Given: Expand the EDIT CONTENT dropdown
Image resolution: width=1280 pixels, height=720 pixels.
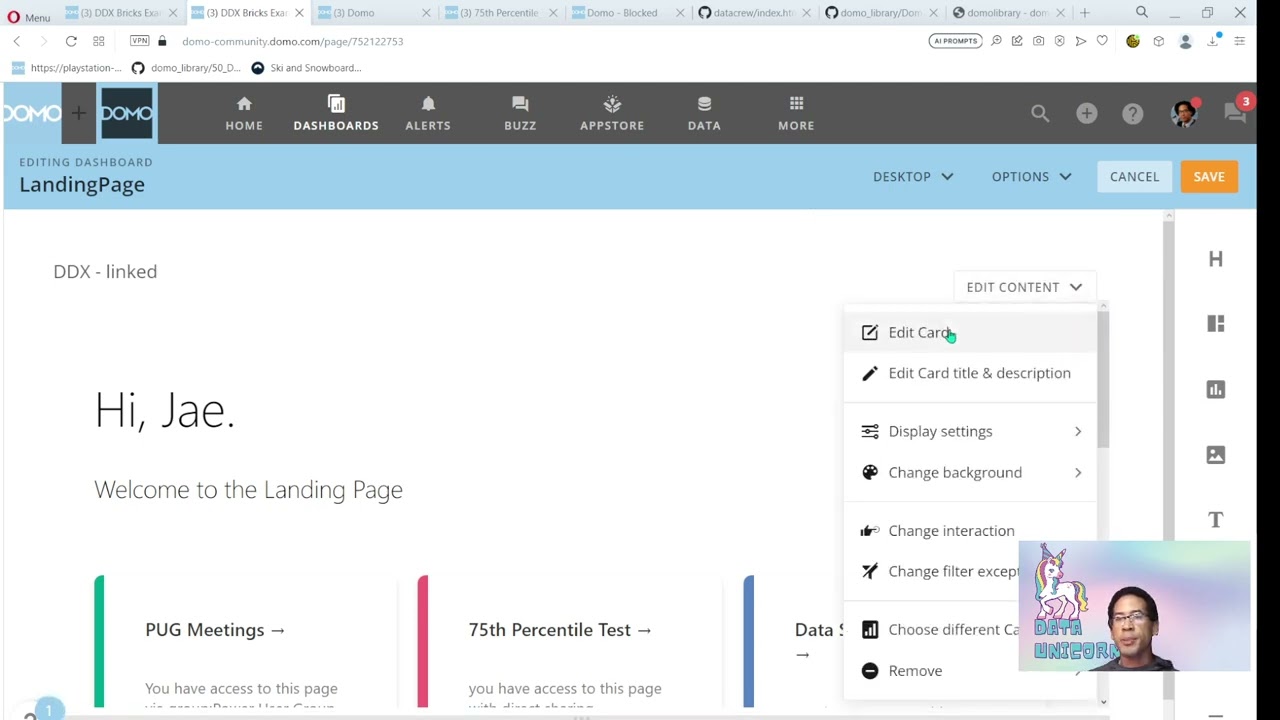Looking at the screenshot, I should coord(1024,287).
